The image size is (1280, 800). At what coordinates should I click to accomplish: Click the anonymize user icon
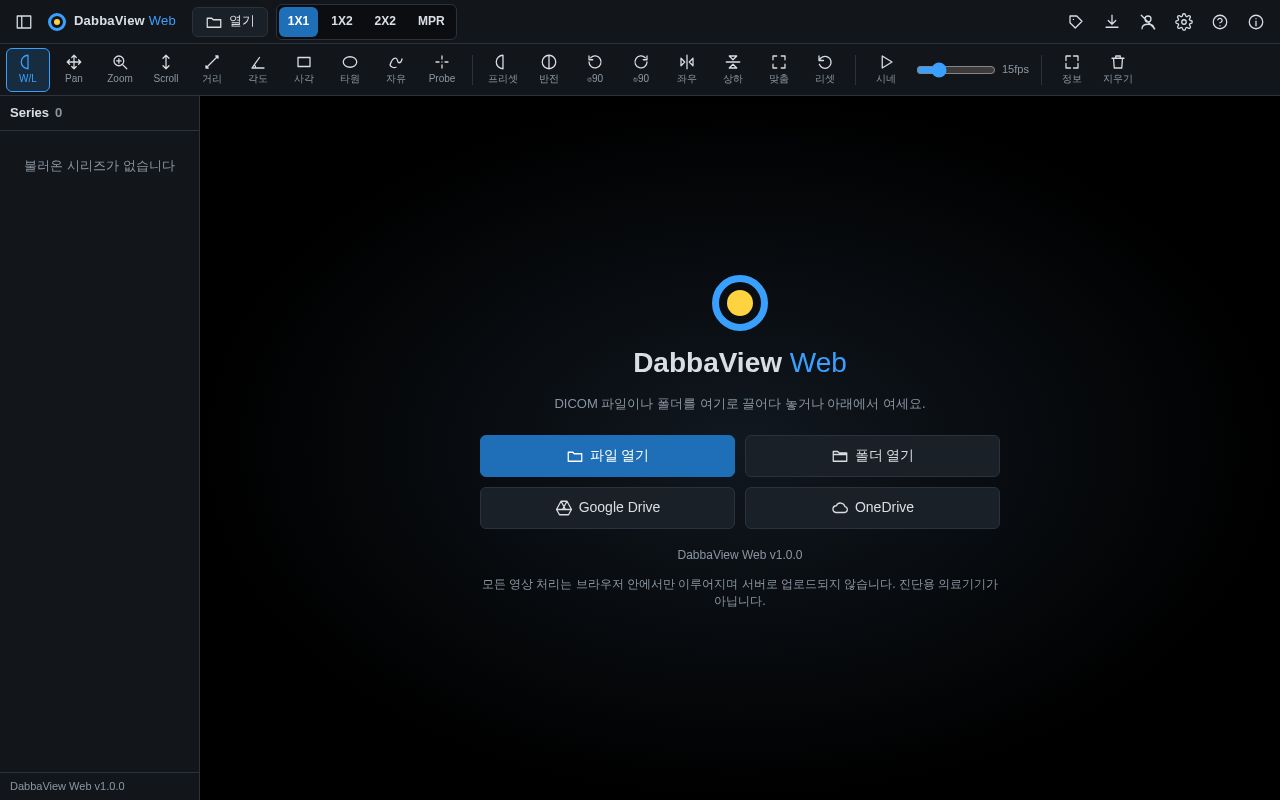tap(1148, 22)
